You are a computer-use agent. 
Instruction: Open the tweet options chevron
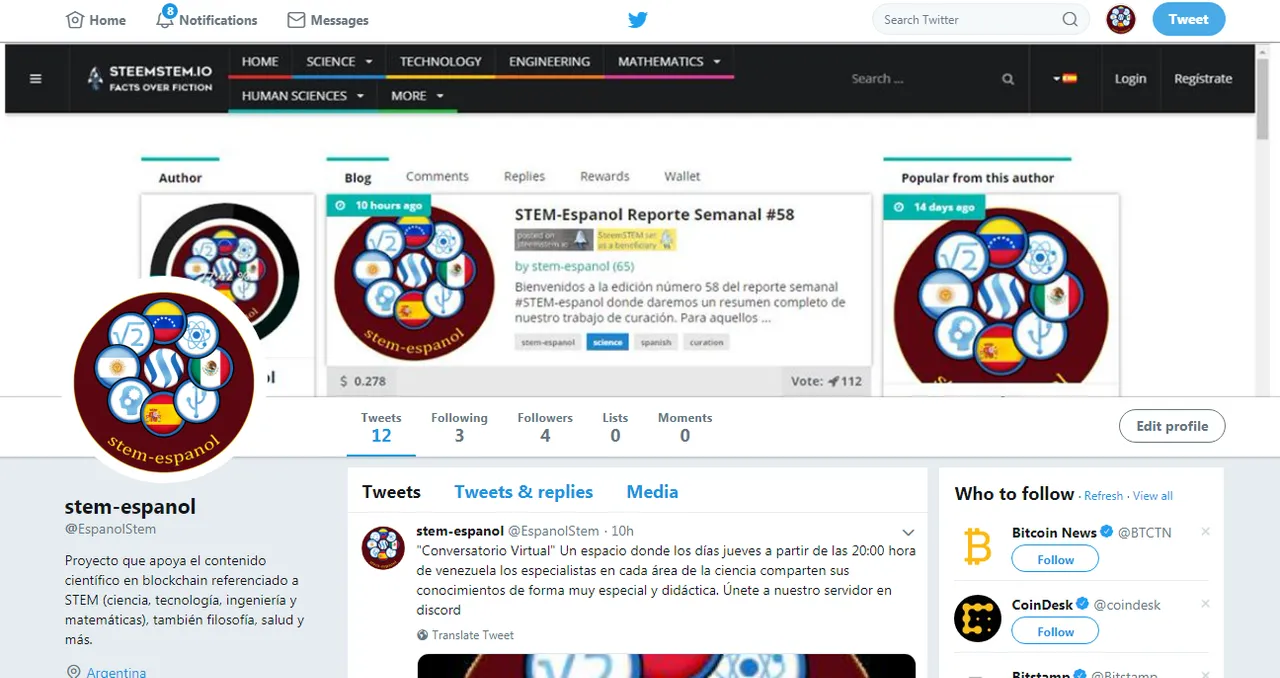click(908, 532)
